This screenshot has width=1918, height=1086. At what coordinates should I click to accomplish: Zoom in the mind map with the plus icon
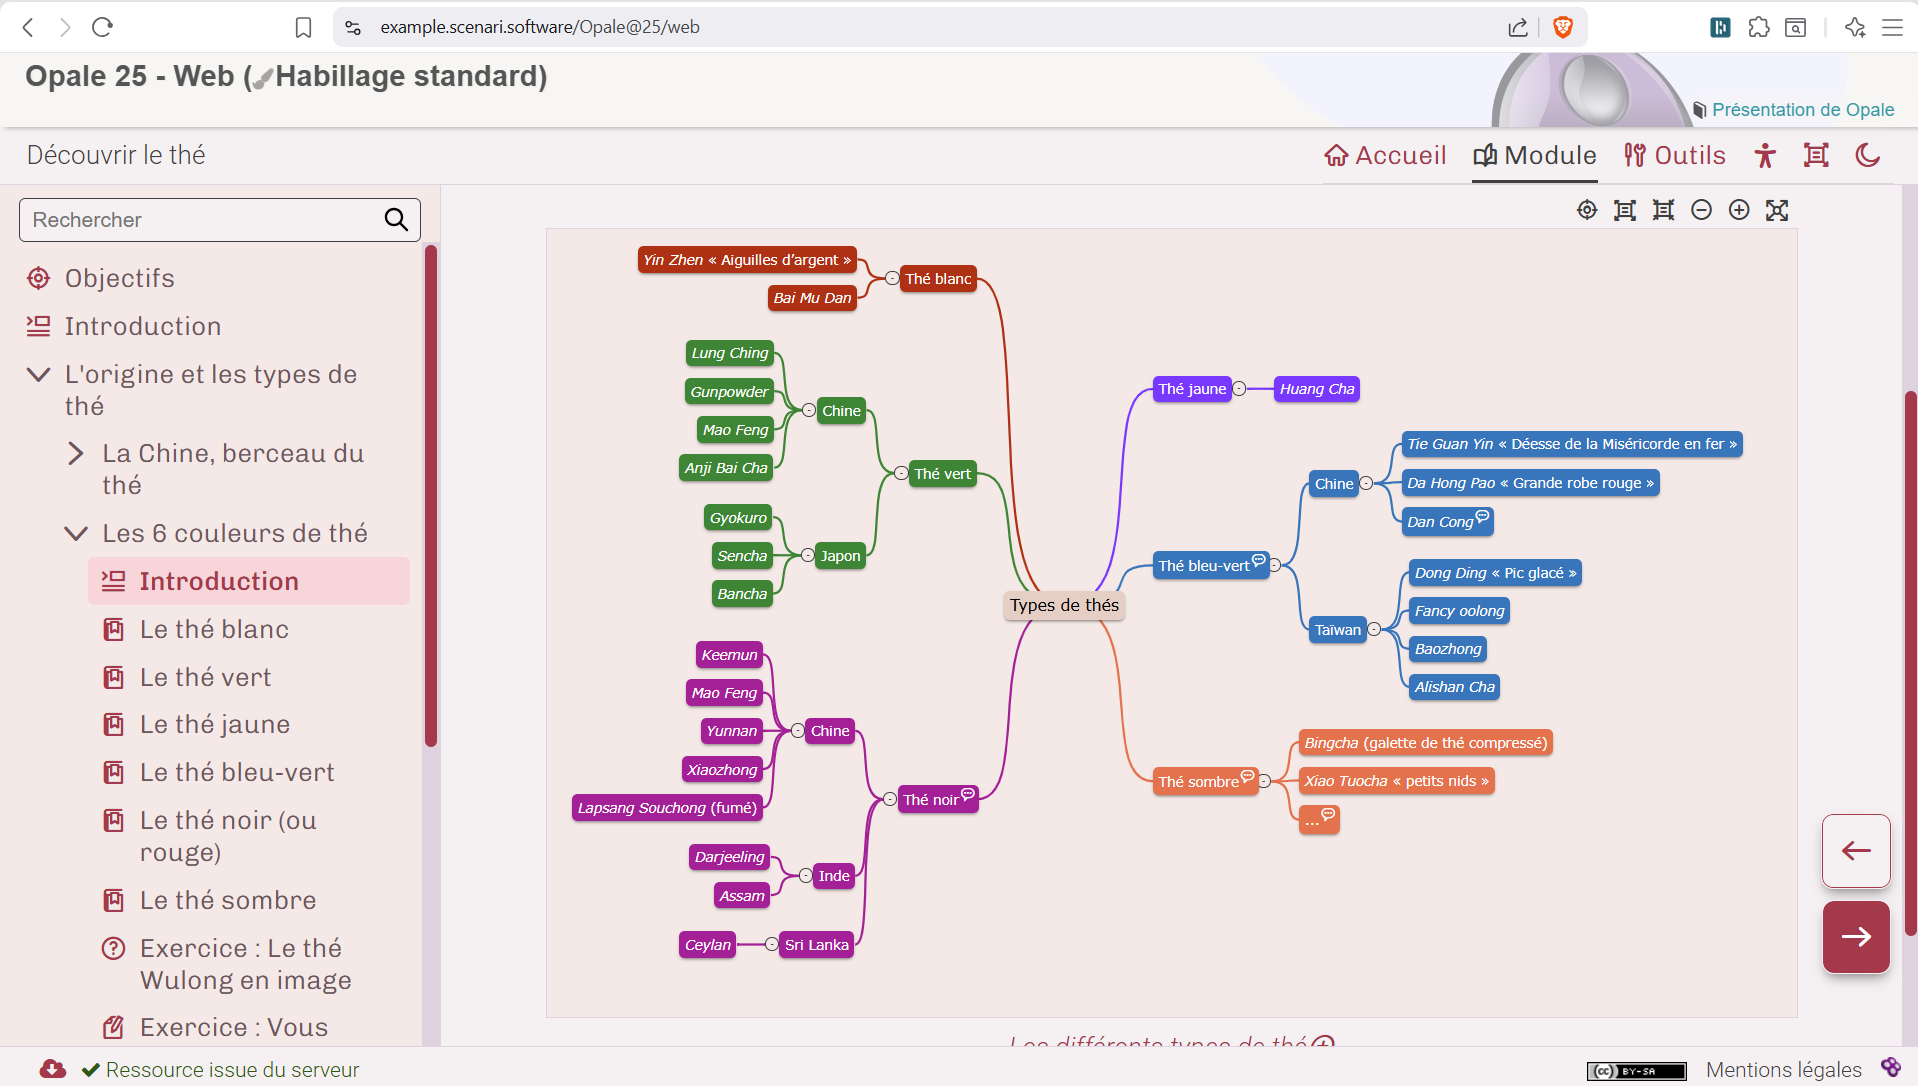point(1739,210)
